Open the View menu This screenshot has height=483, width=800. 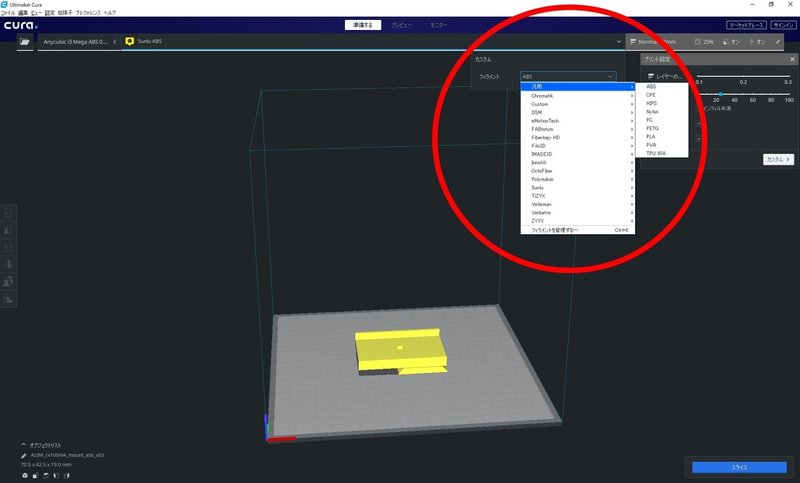(36, 13)
